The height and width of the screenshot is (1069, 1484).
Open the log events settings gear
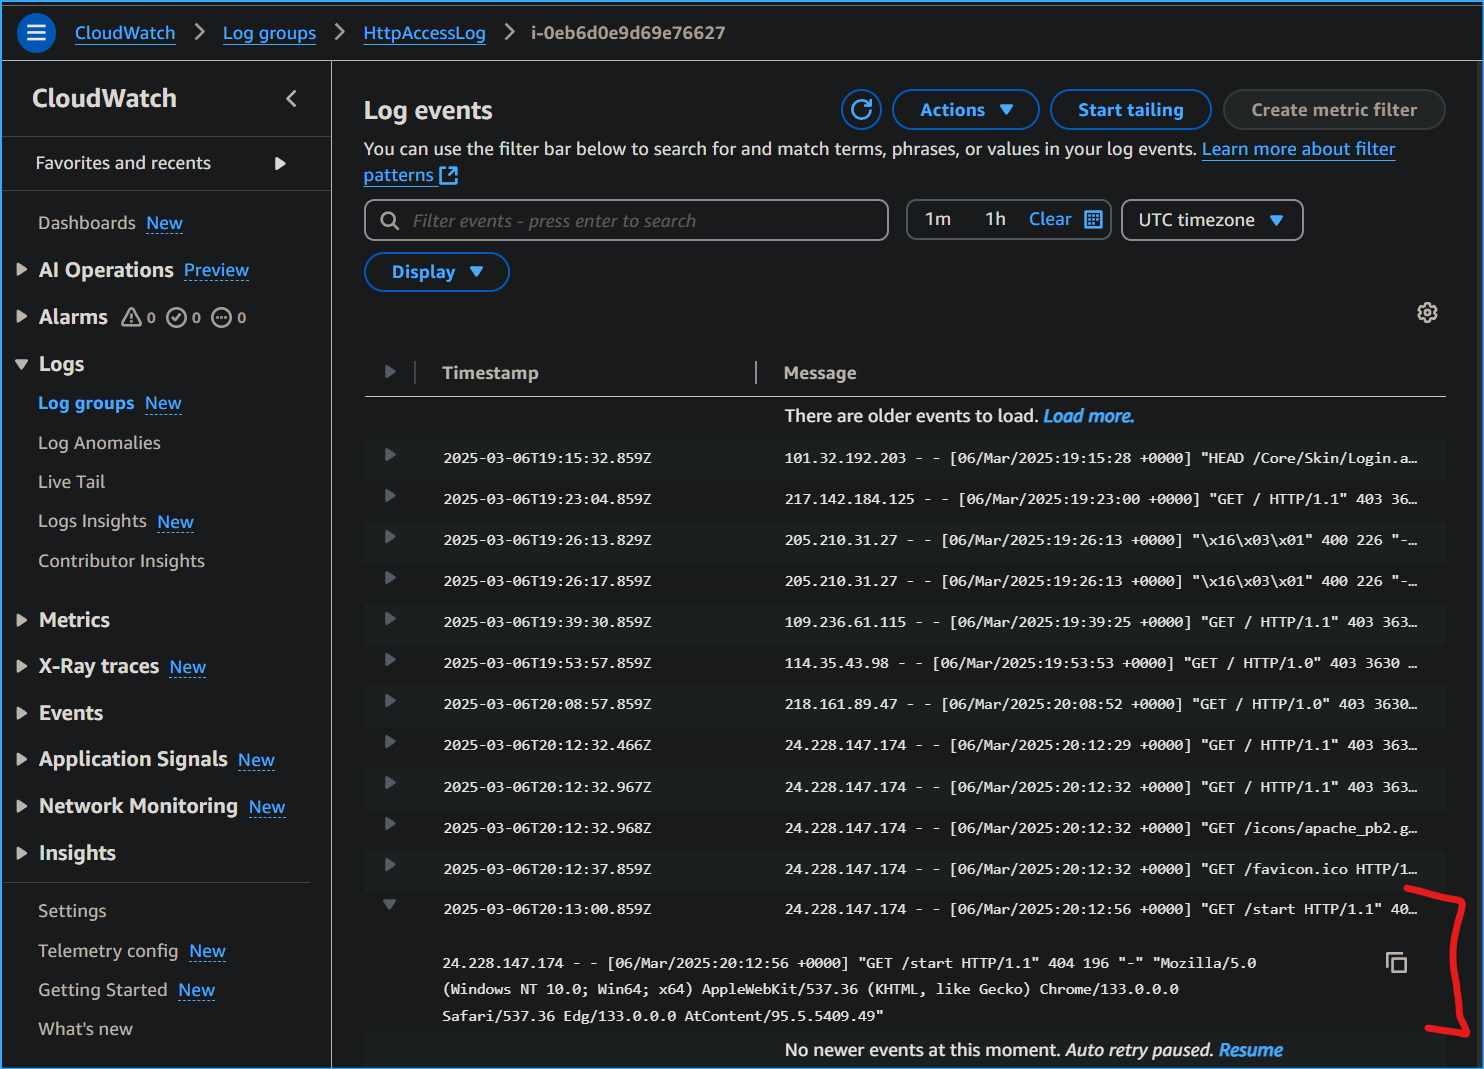1427,313
